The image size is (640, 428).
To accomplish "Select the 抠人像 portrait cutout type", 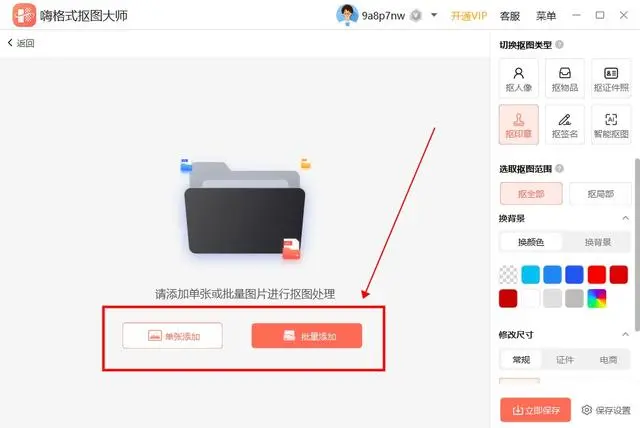I will pyautogui.click(x=518, y=78).
